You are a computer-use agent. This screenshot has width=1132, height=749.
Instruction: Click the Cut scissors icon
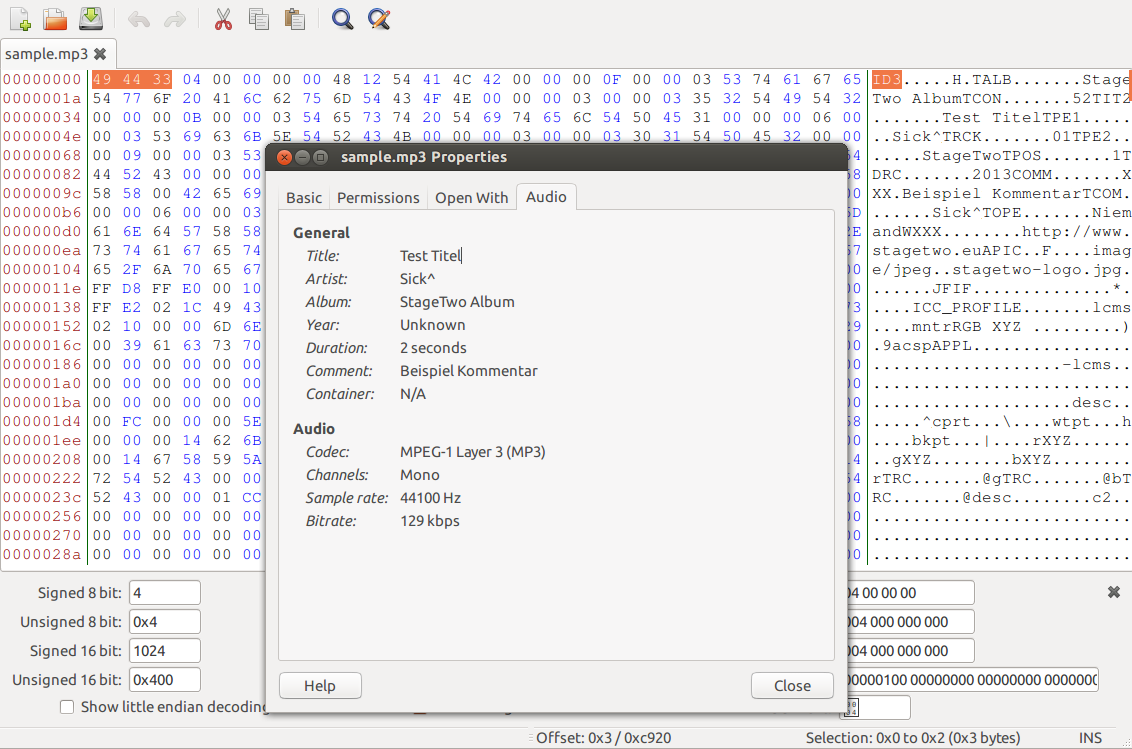[223, 18]
